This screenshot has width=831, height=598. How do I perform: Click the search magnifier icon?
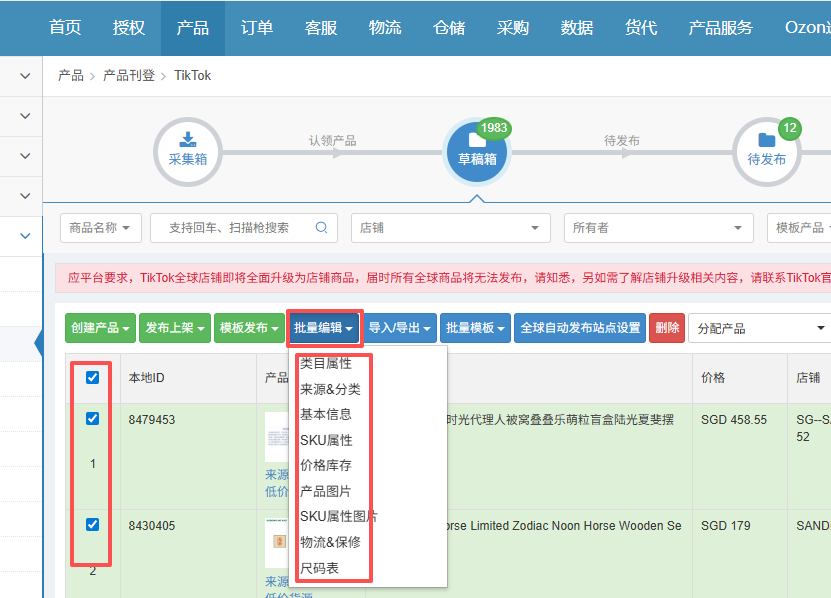(321, 228)
